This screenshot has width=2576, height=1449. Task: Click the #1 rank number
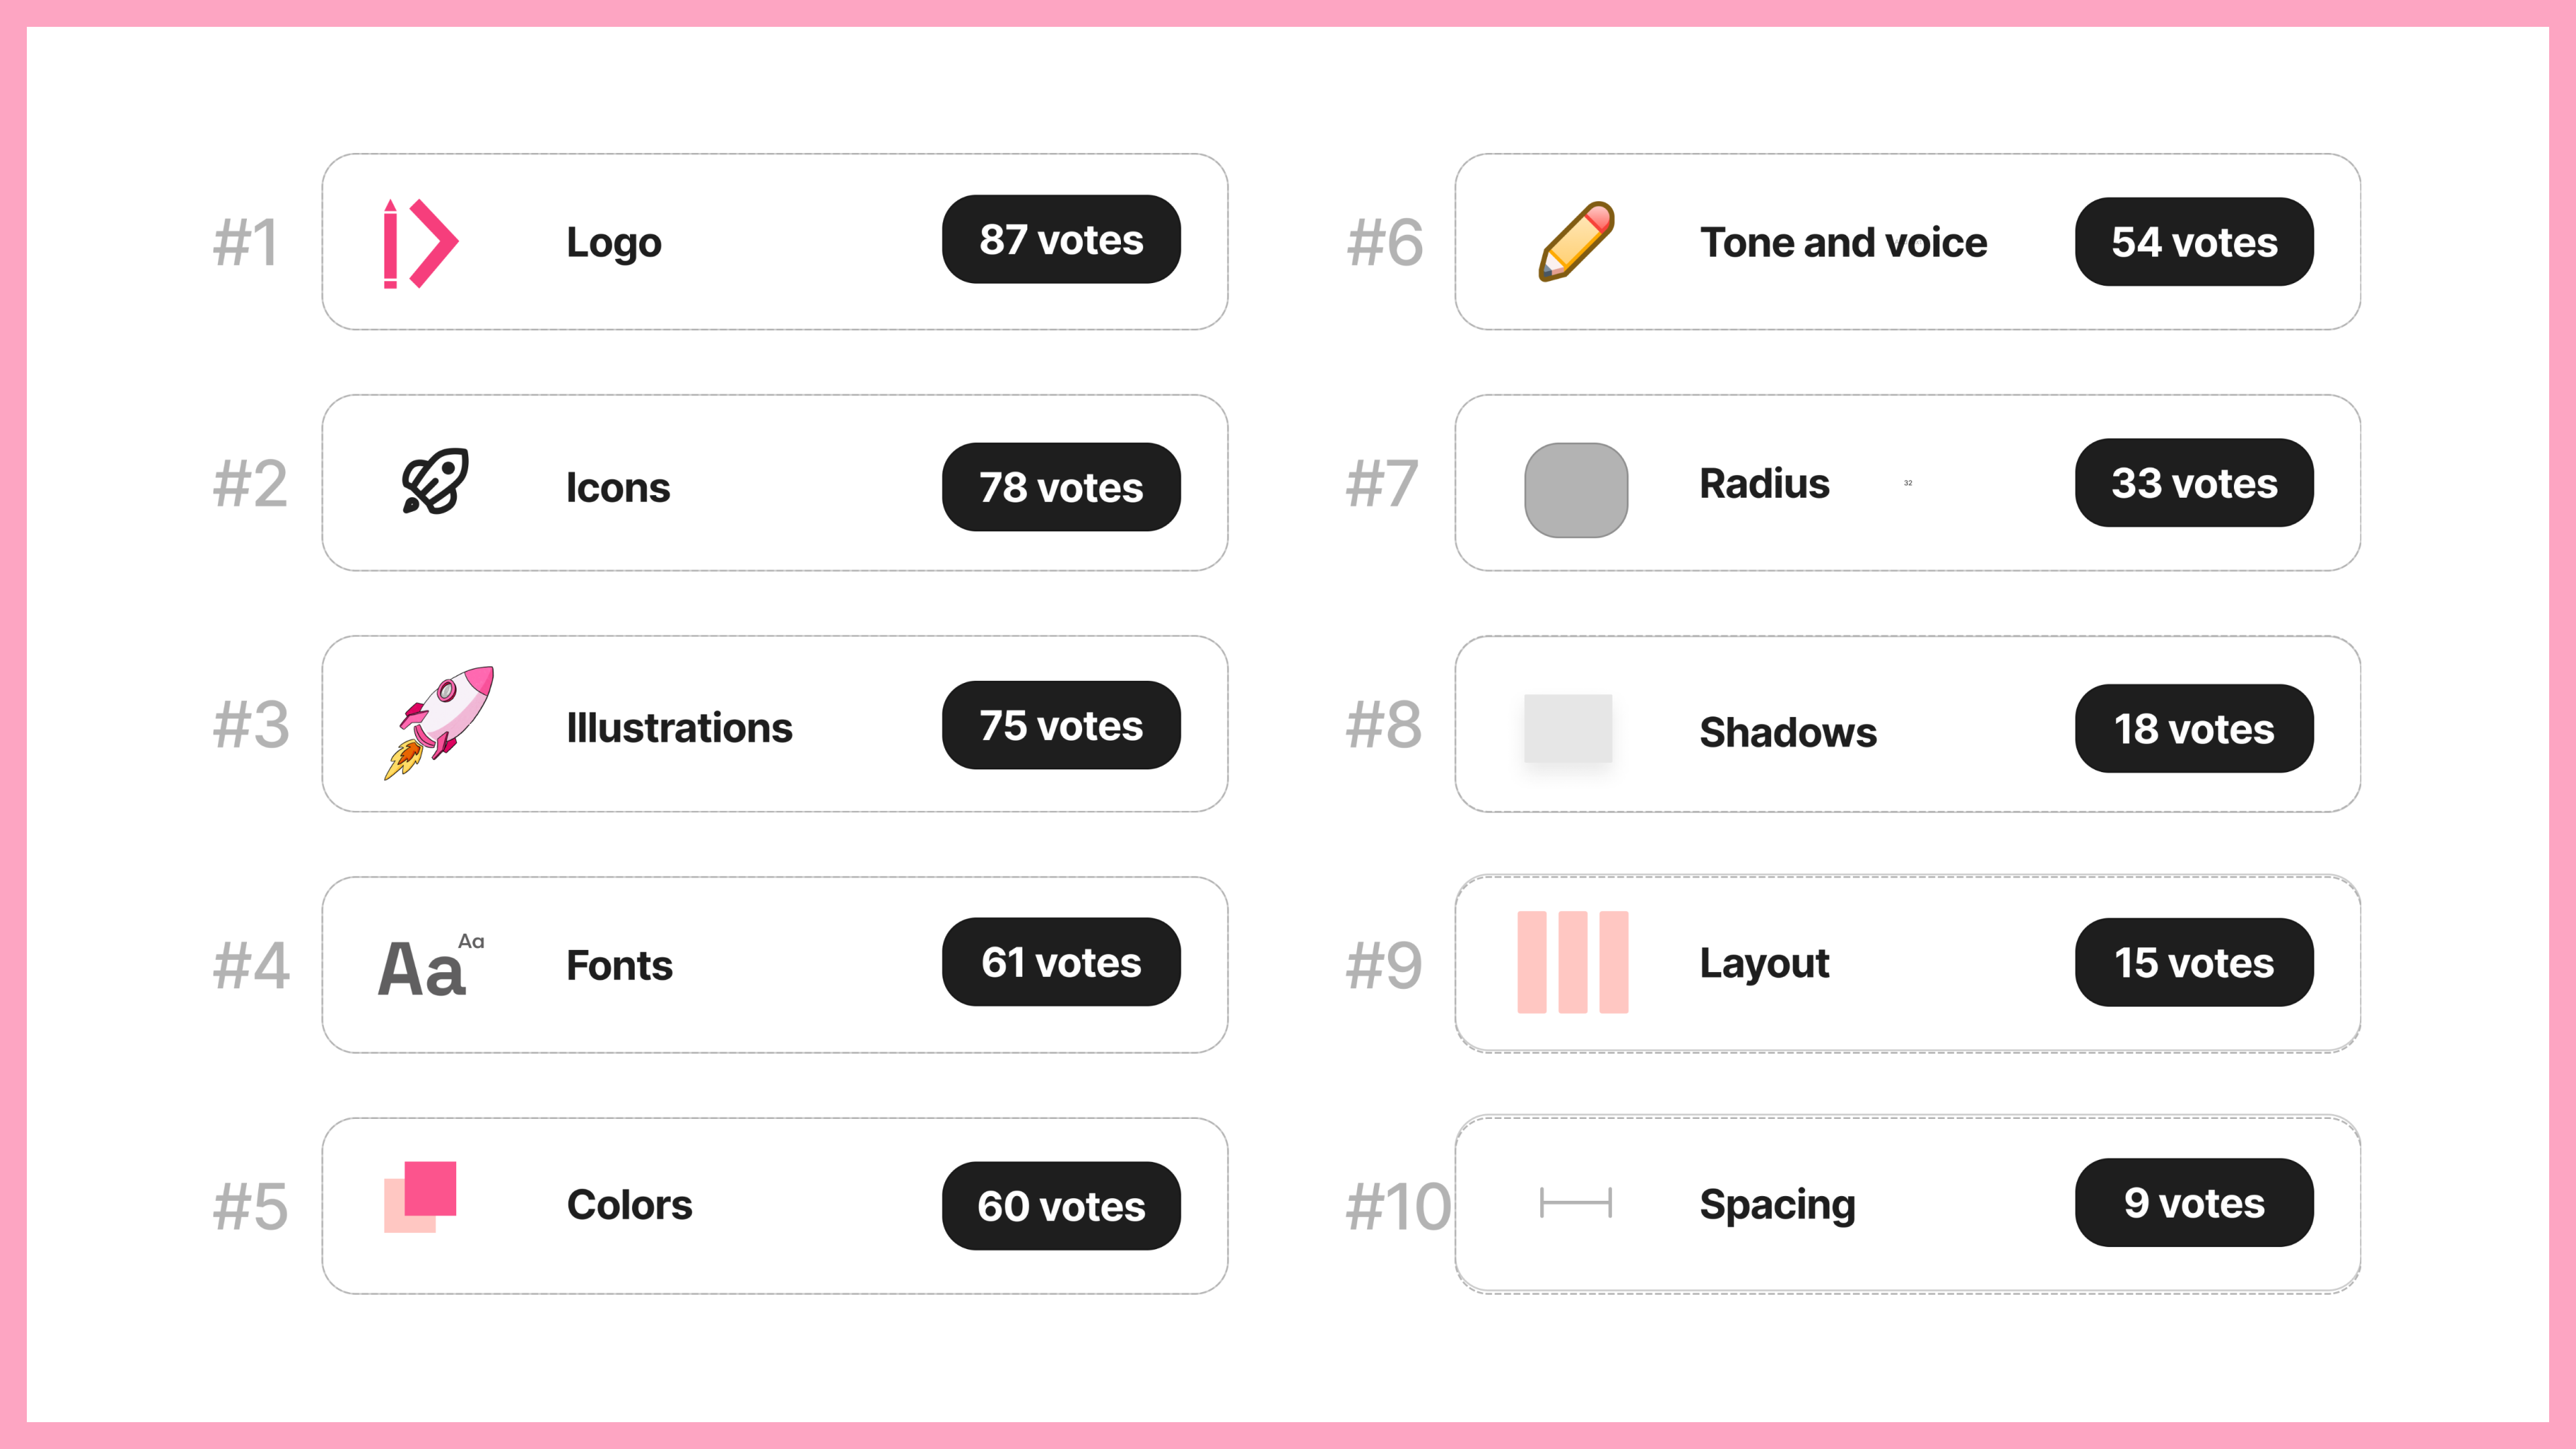(246, 242)
